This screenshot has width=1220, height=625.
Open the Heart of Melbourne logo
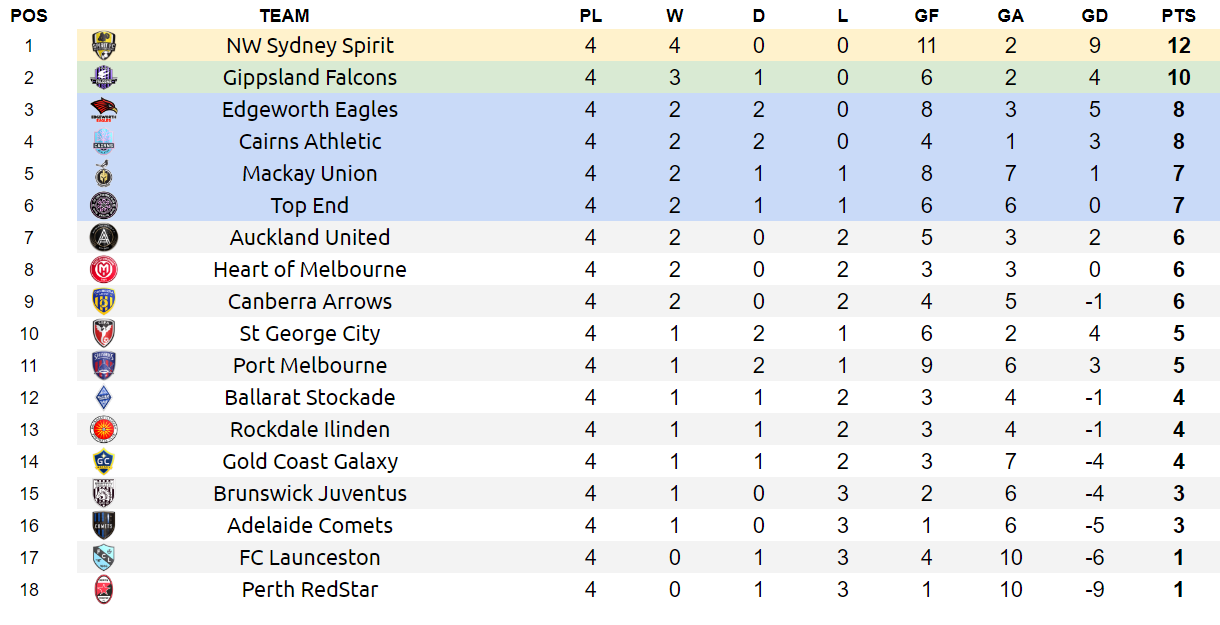tap(104, 269)
